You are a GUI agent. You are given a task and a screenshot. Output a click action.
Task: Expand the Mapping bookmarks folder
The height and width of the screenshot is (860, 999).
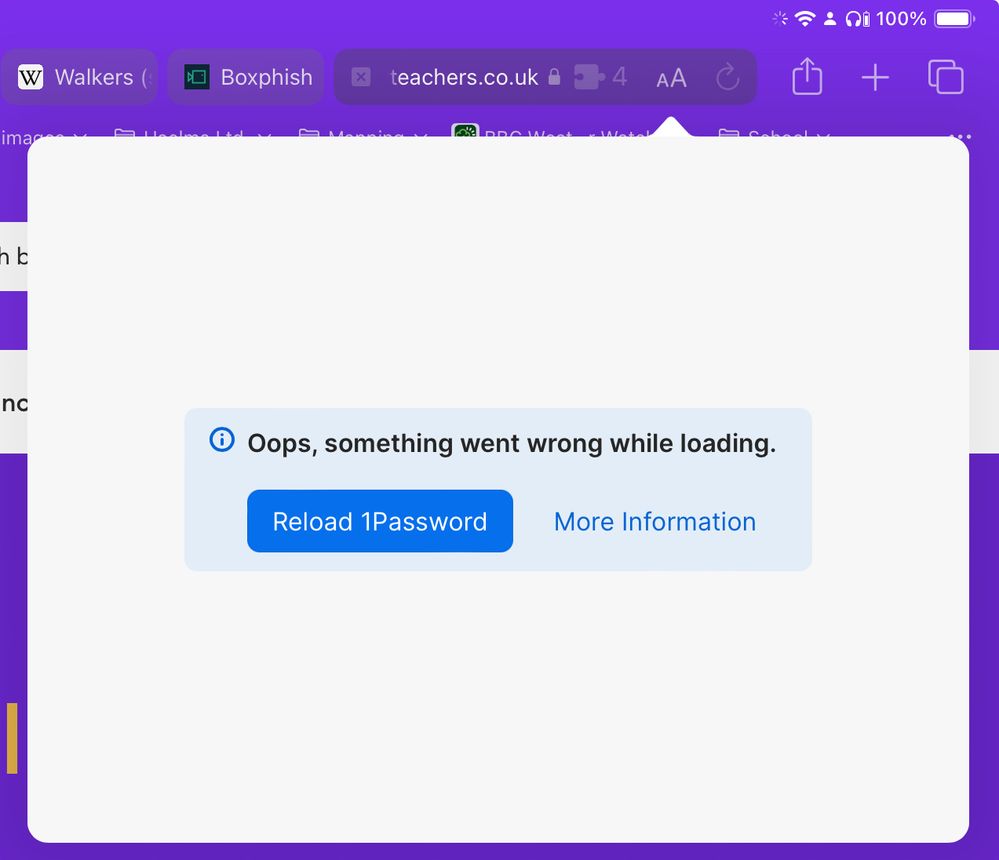[x=363, y=136]
